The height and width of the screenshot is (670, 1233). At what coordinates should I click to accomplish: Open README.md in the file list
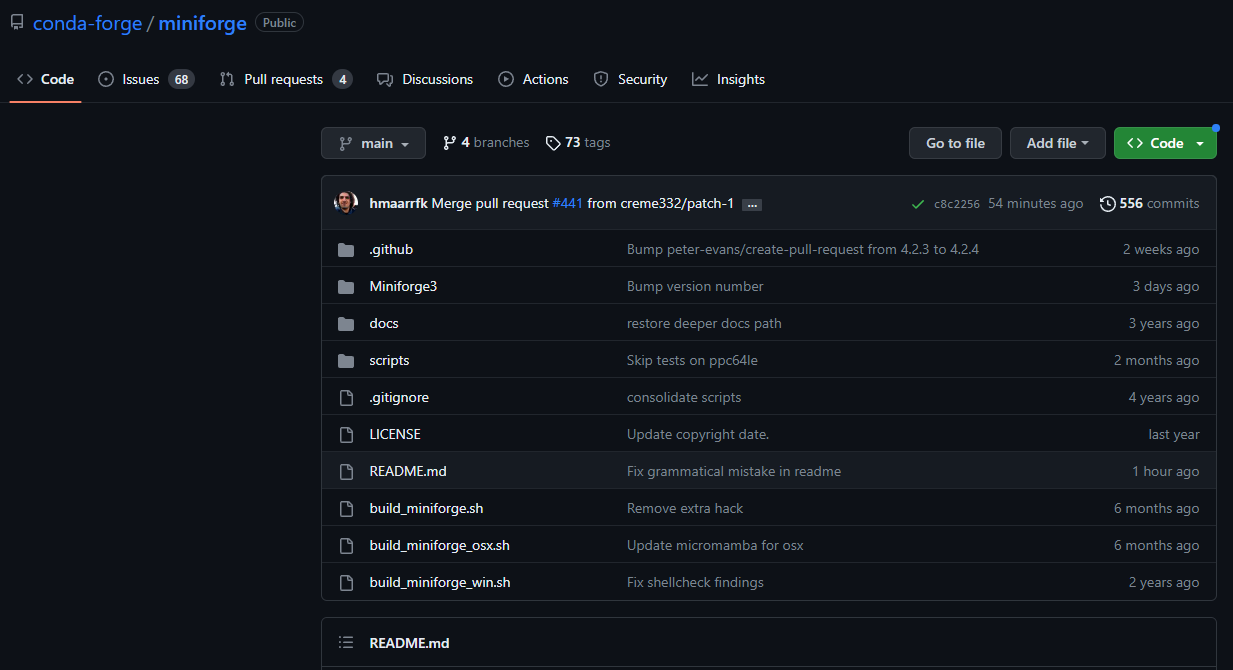[x=408, y=471]
